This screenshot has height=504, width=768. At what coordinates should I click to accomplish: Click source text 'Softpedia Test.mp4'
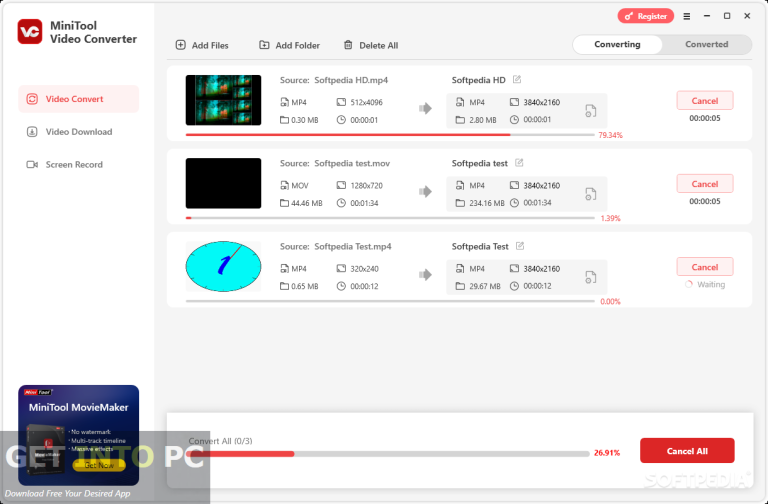(x=353, y=246)
